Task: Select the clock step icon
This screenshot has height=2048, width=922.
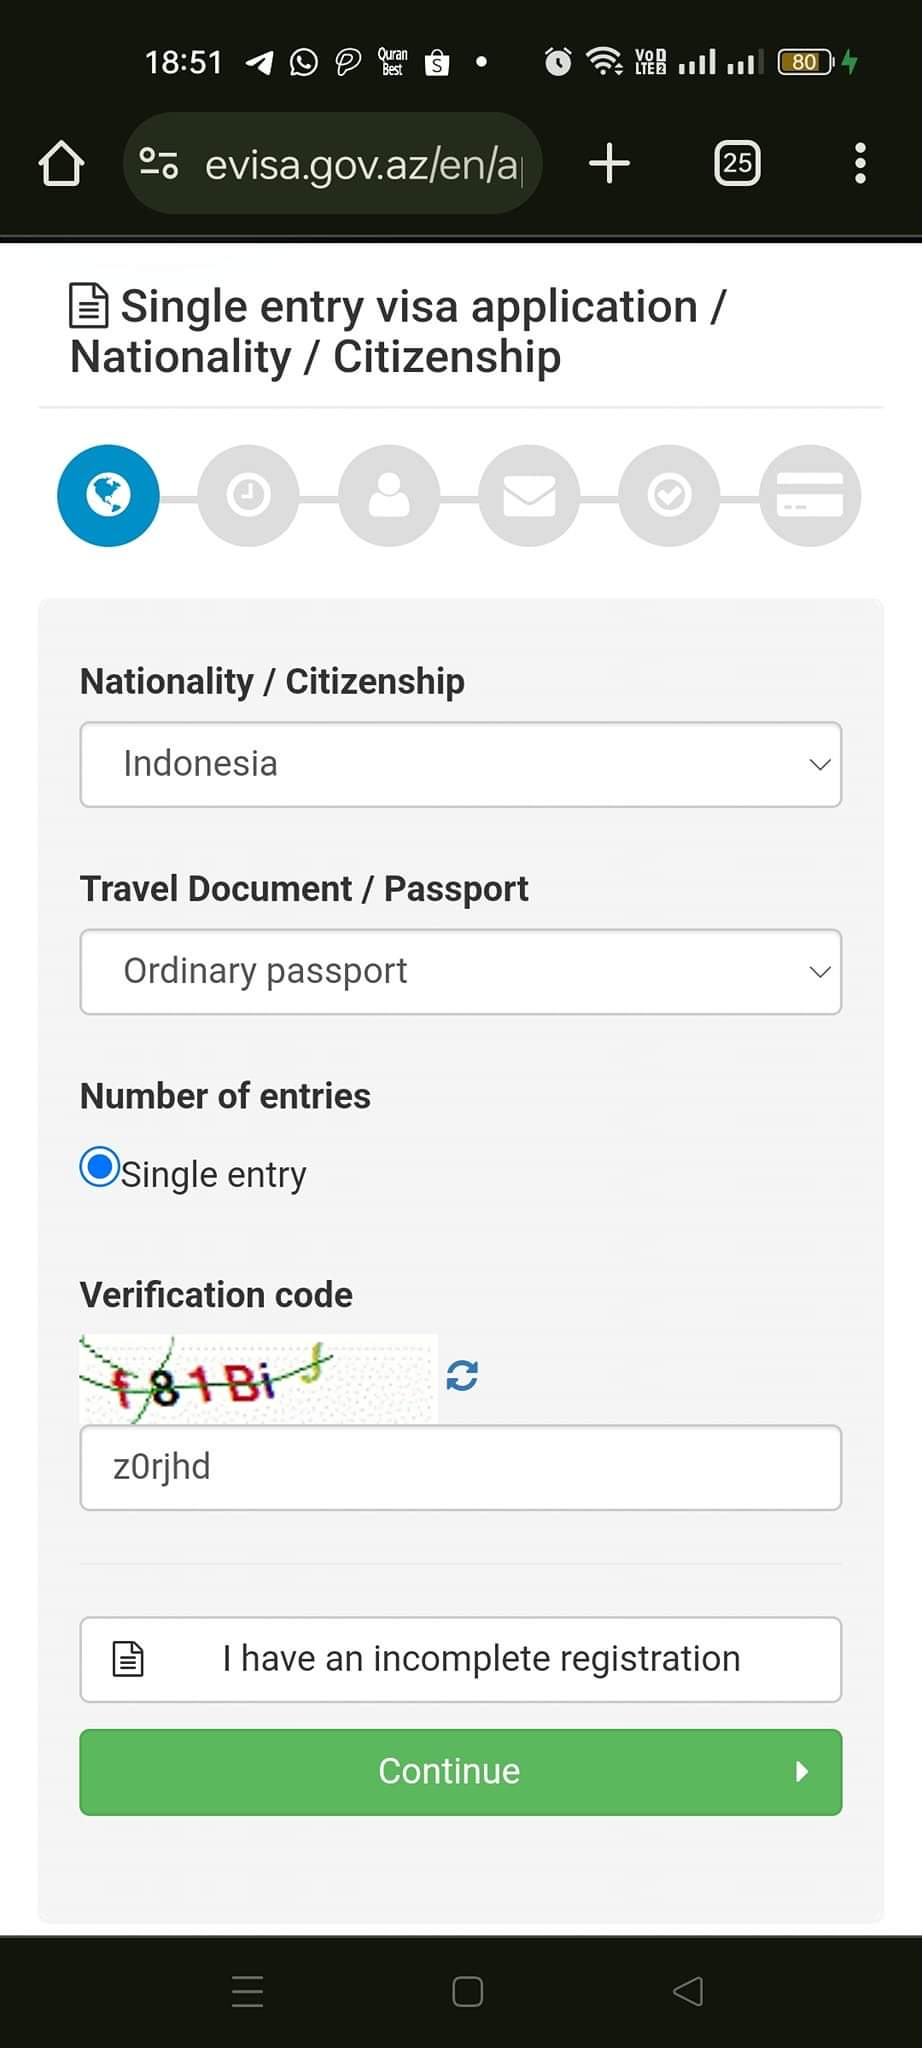Action: tap(248, 495)
